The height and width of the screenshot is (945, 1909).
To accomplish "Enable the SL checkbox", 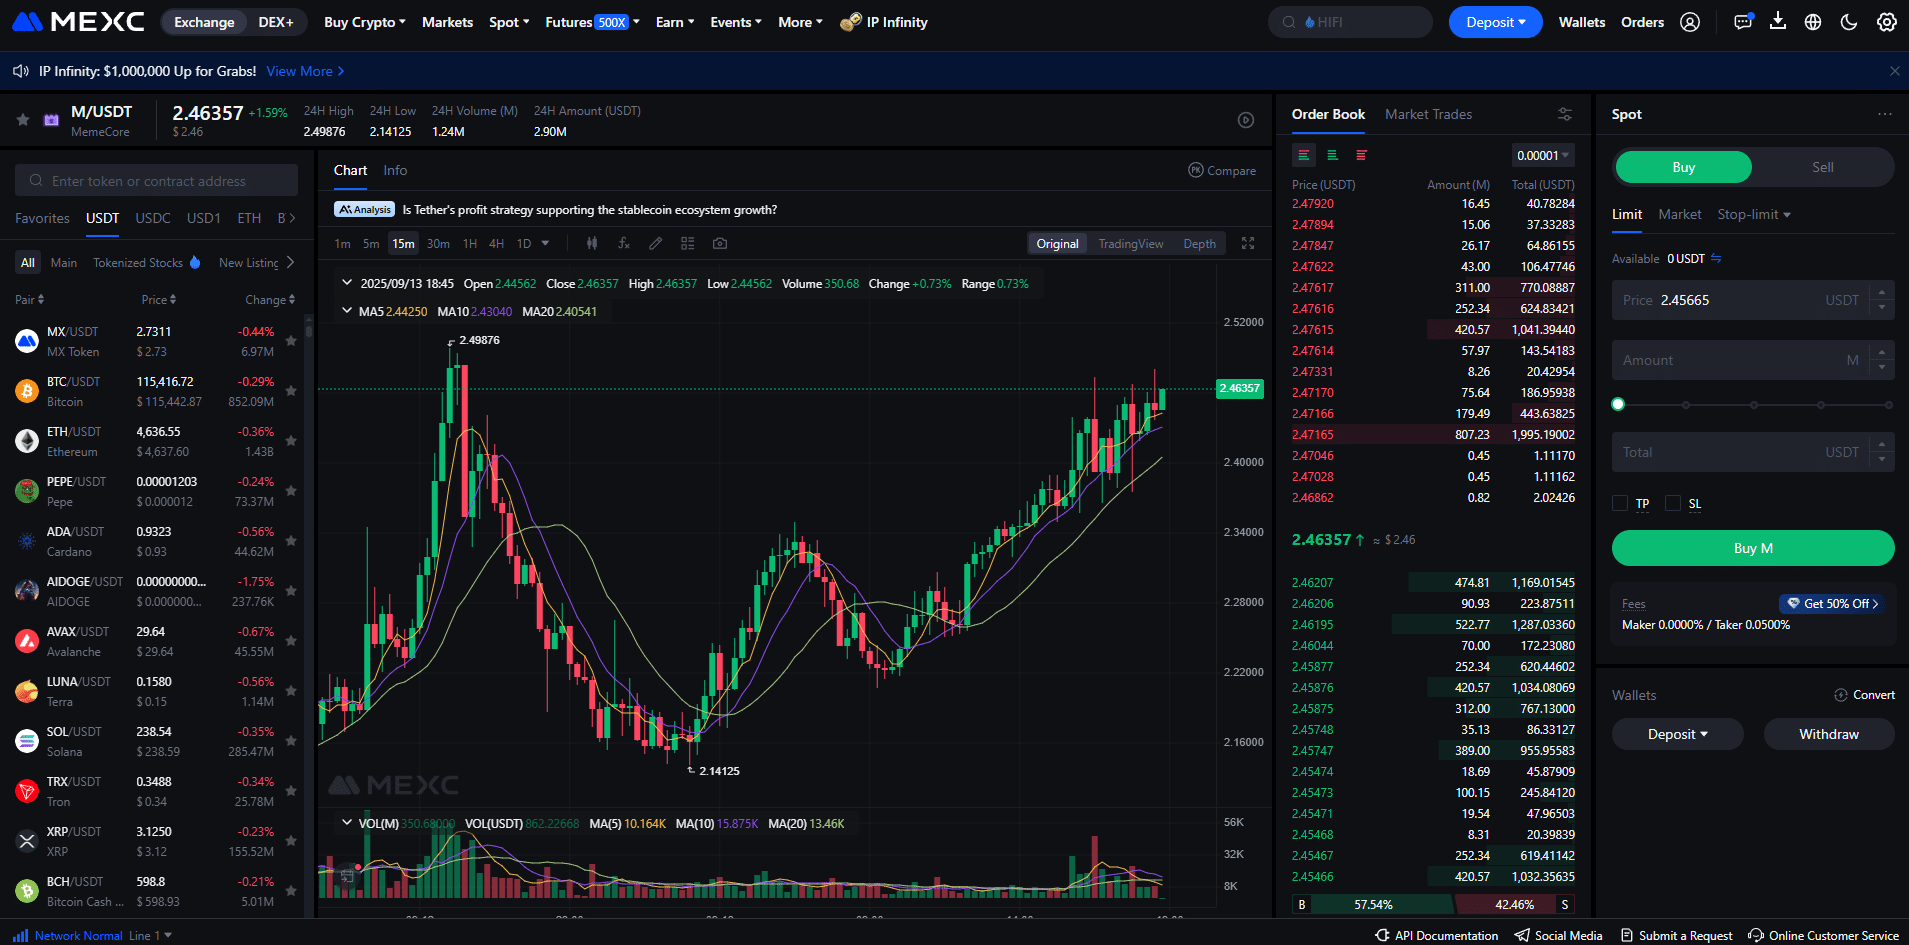I will click(x=1673, y=503).
